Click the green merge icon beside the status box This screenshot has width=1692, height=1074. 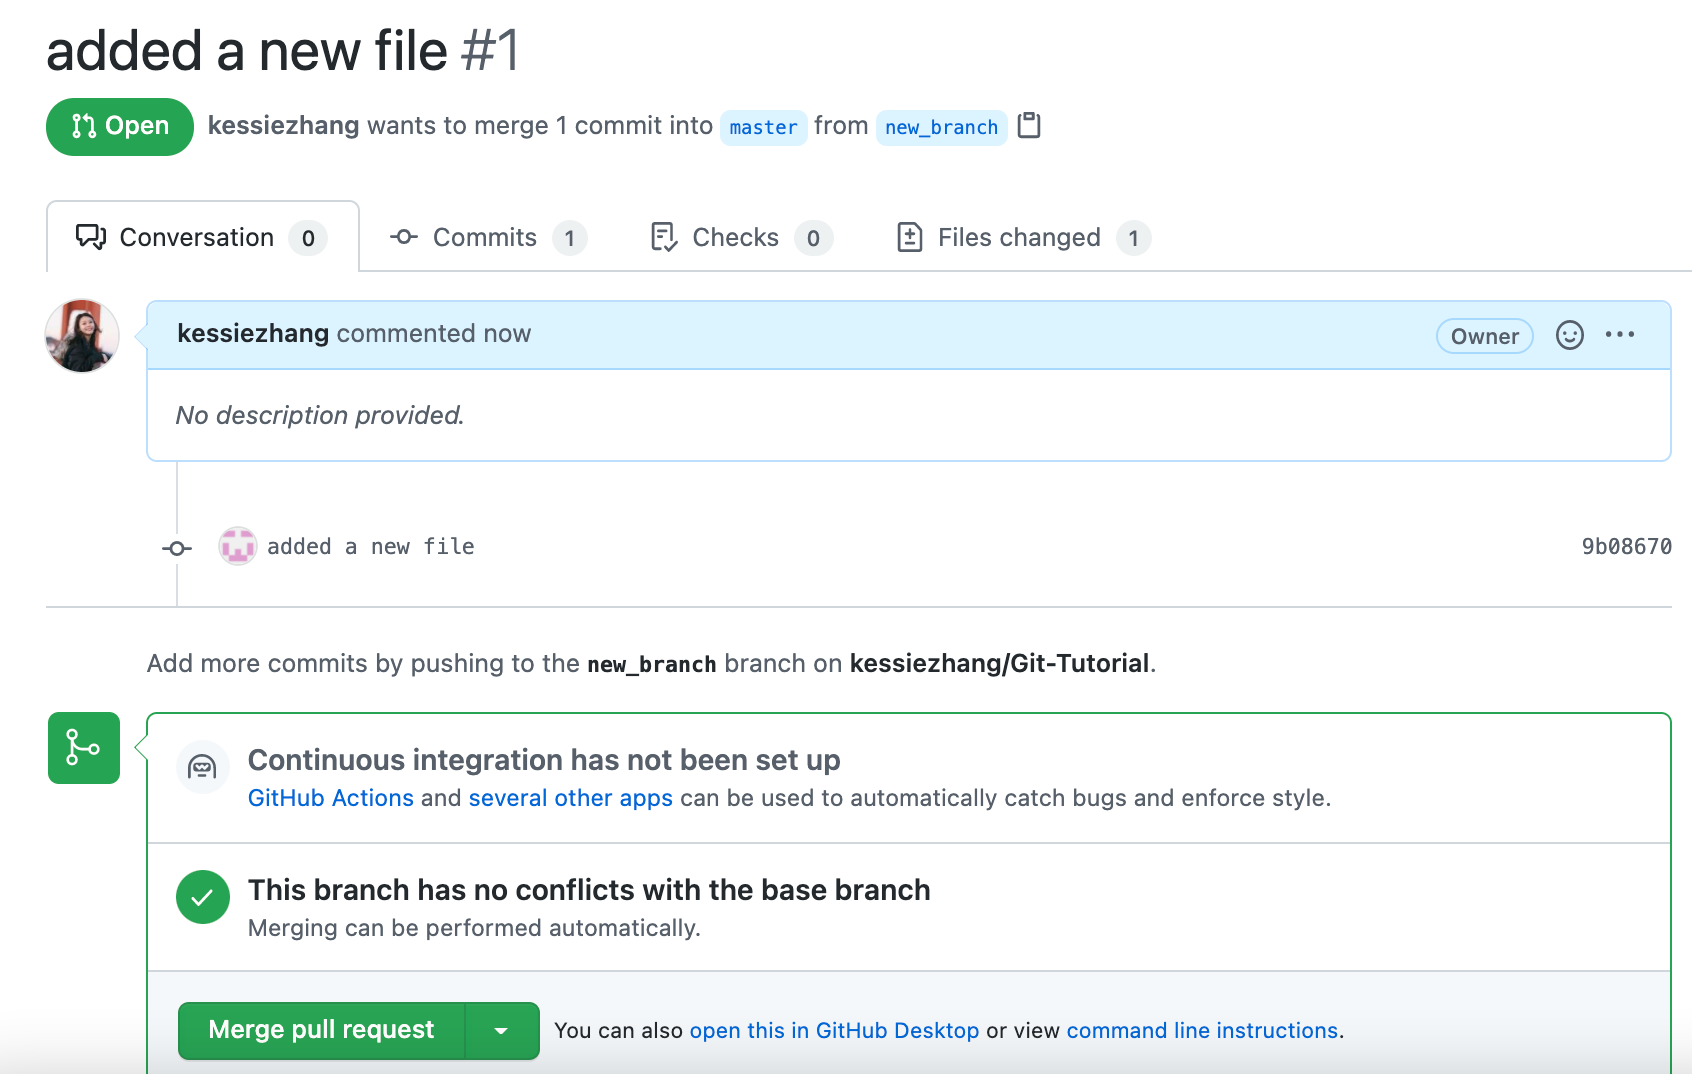pyautogui.click(x=84, y=748)
